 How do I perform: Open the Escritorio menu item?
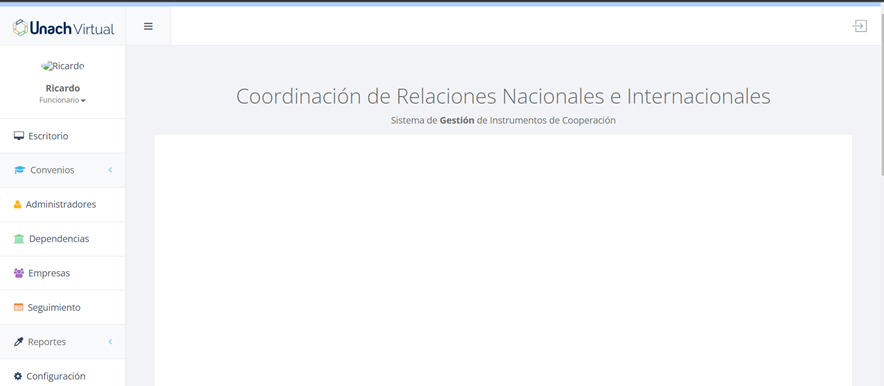63,136
